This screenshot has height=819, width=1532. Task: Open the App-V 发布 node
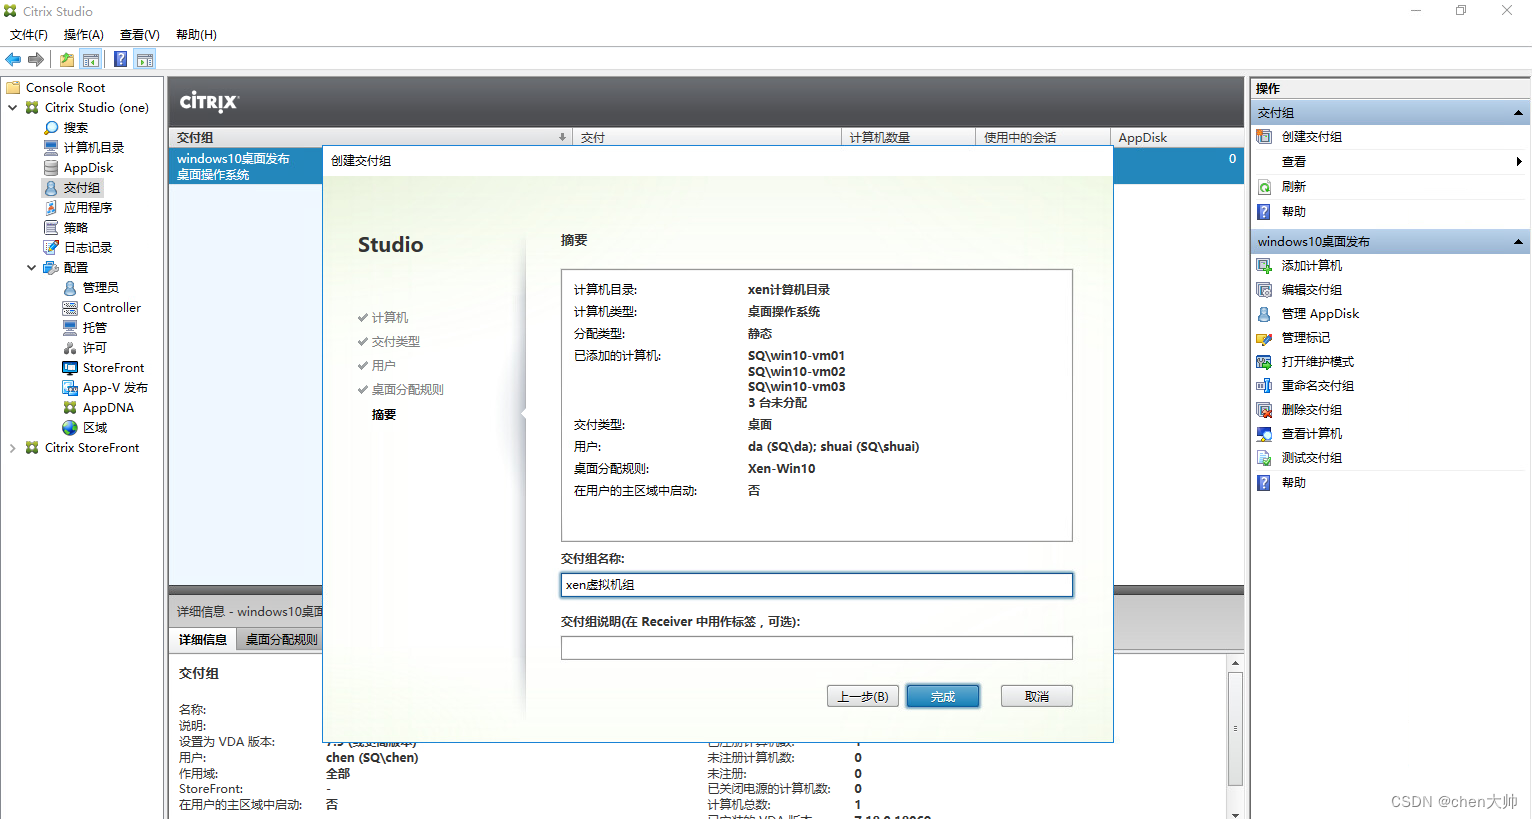(x=115, y=388)
